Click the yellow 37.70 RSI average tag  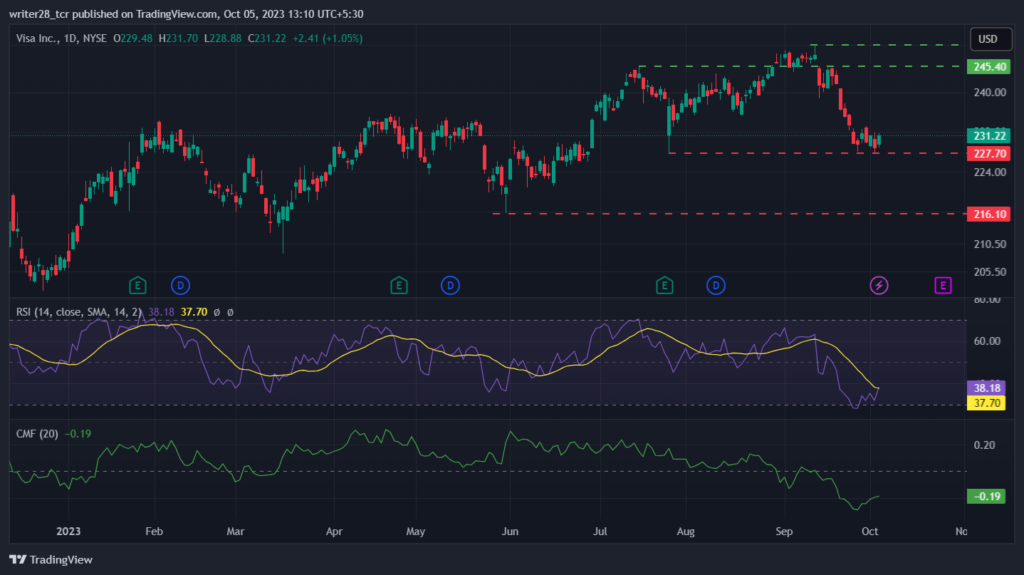point(986,403)
